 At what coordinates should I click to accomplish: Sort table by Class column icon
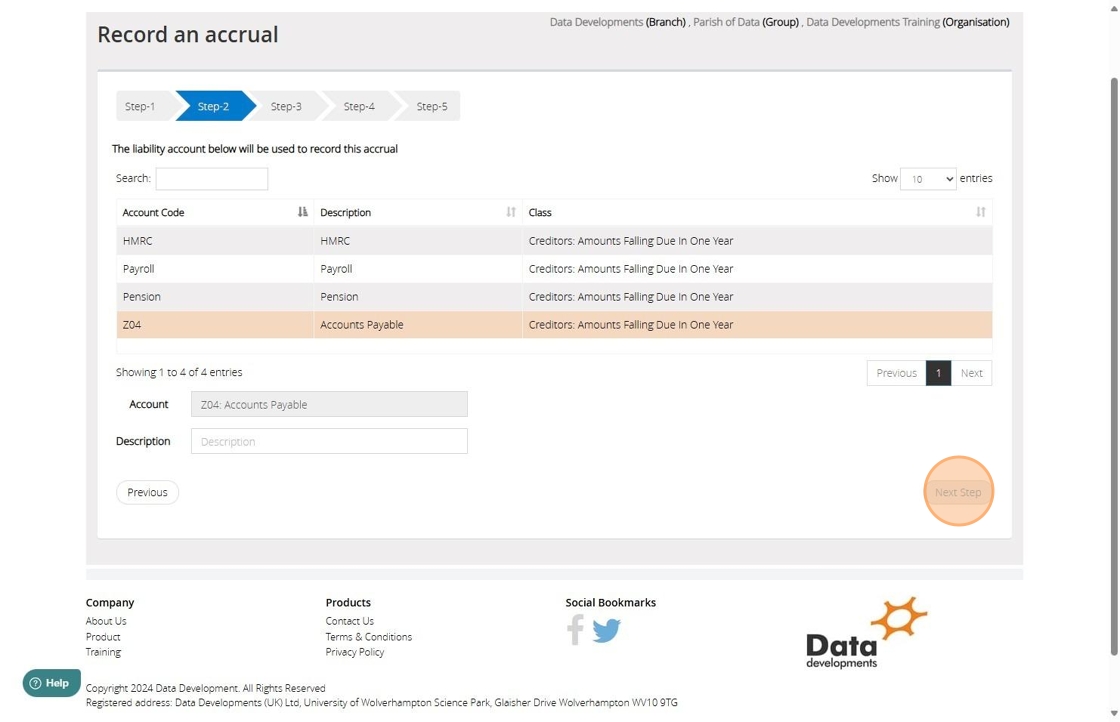pos(981,212)
